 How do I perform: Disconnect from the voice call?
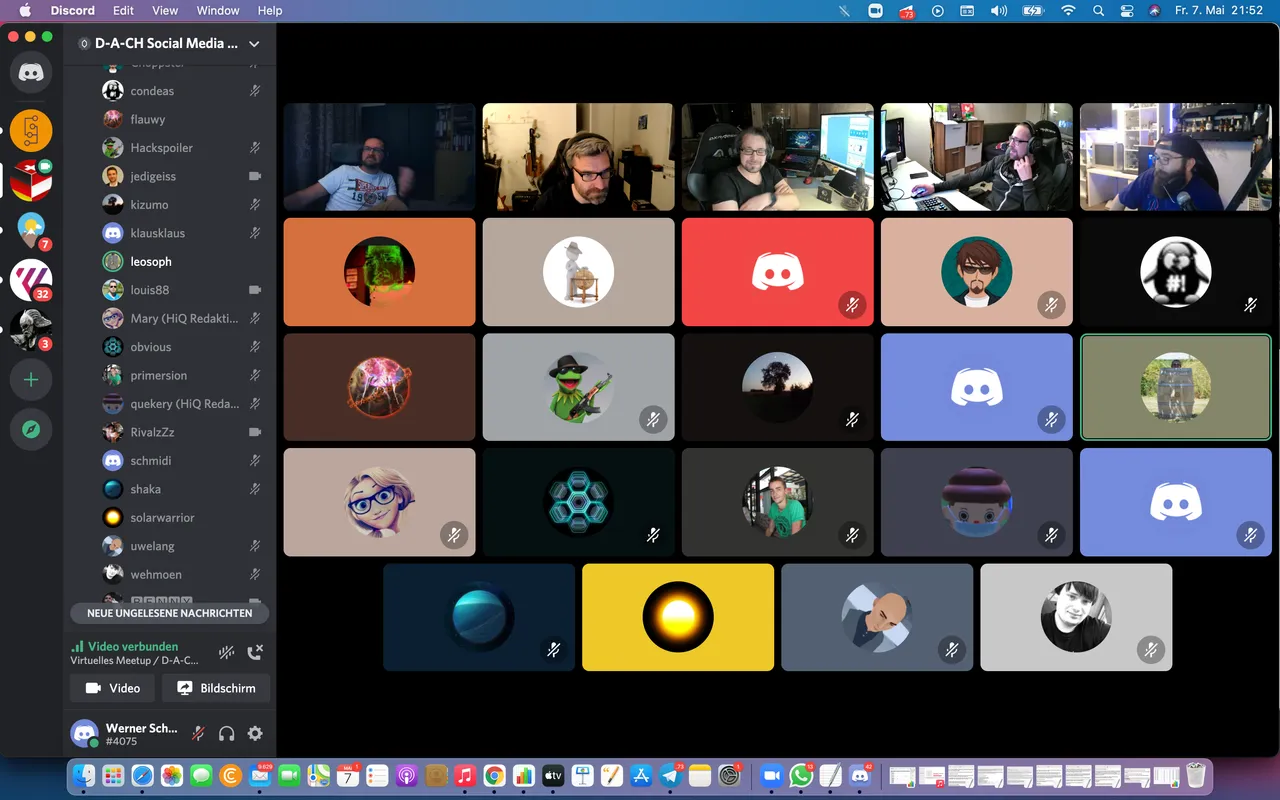click(255, 652)
